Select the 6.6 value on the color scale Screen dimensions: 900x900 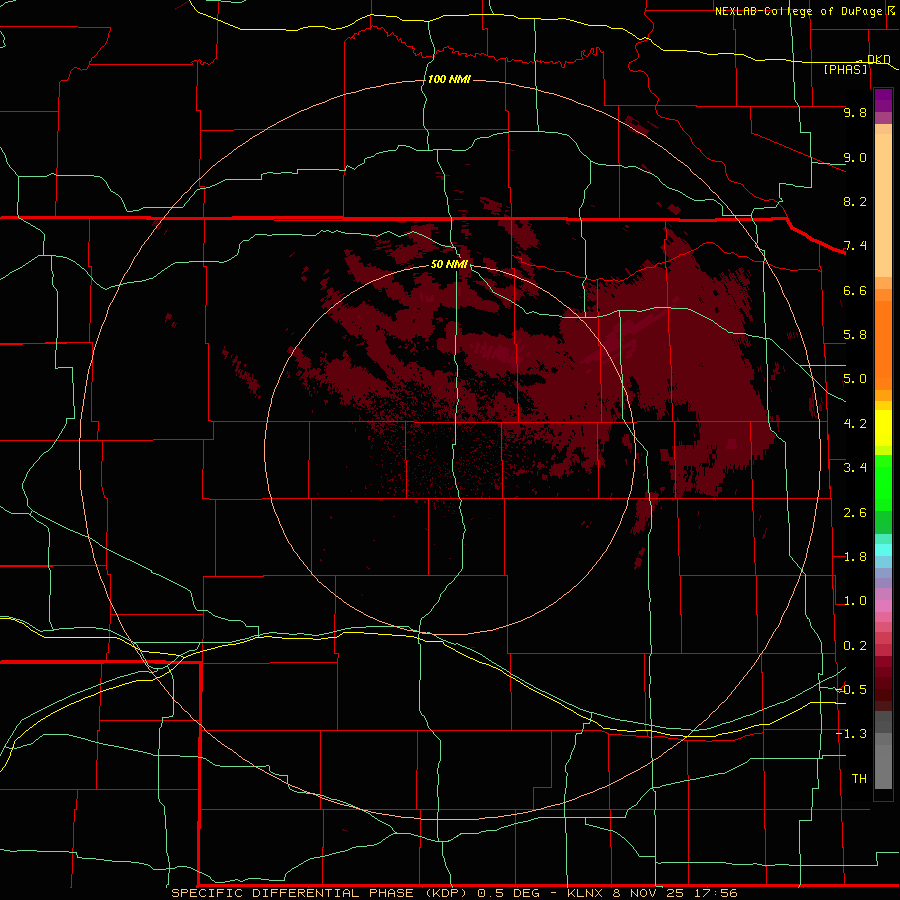(x=855, y=290)
